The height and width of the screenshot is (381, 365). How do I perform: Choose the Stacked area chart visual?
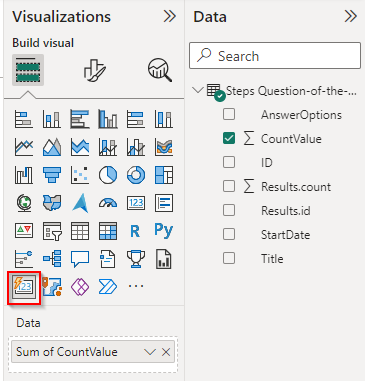(x=80, y=147)
